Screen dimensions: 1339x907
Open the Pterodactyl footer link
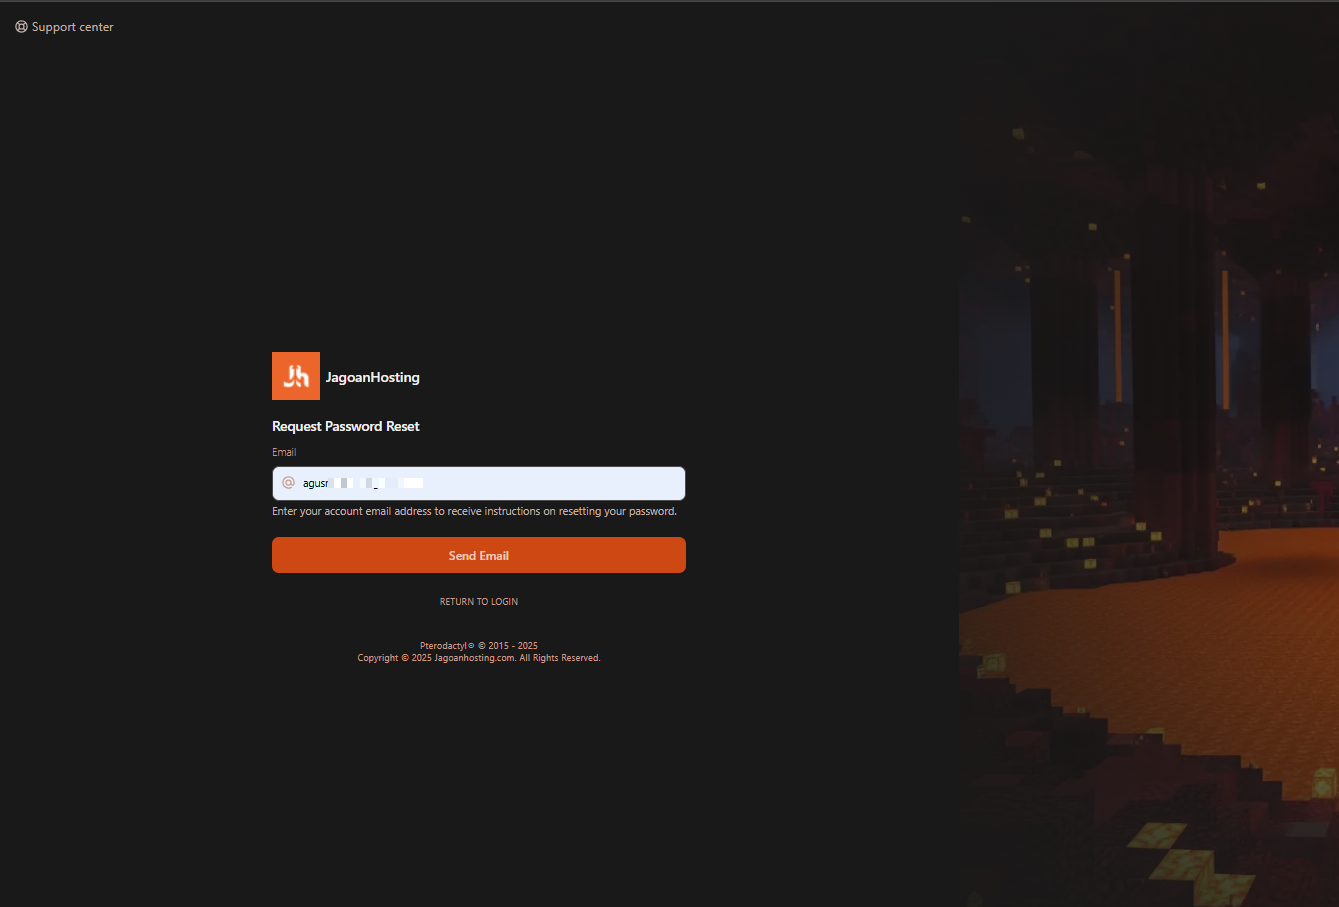[x=444, y=646]
